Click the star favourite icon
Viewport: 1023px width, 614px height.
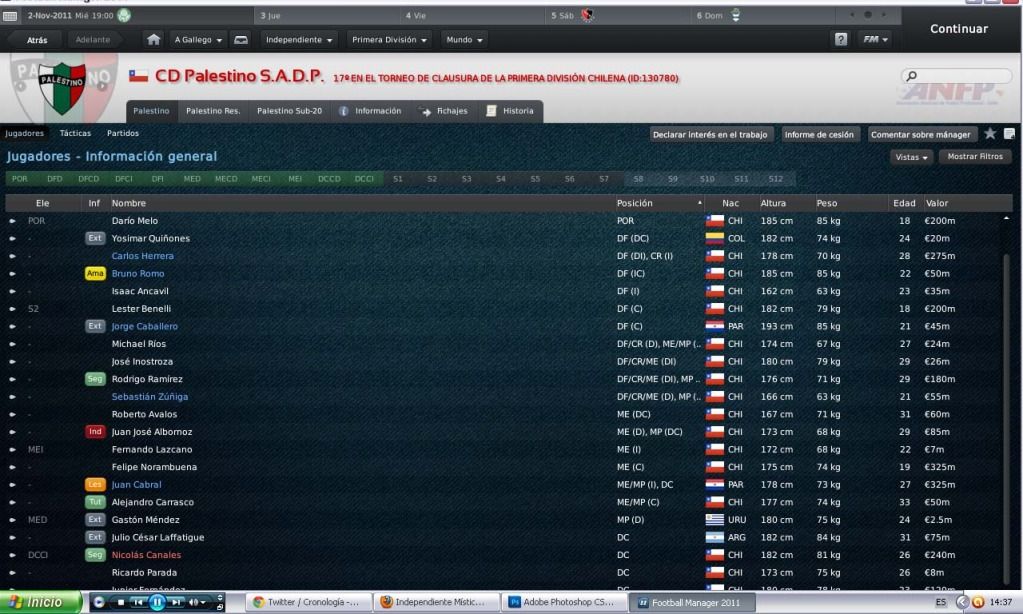point(990,134)
